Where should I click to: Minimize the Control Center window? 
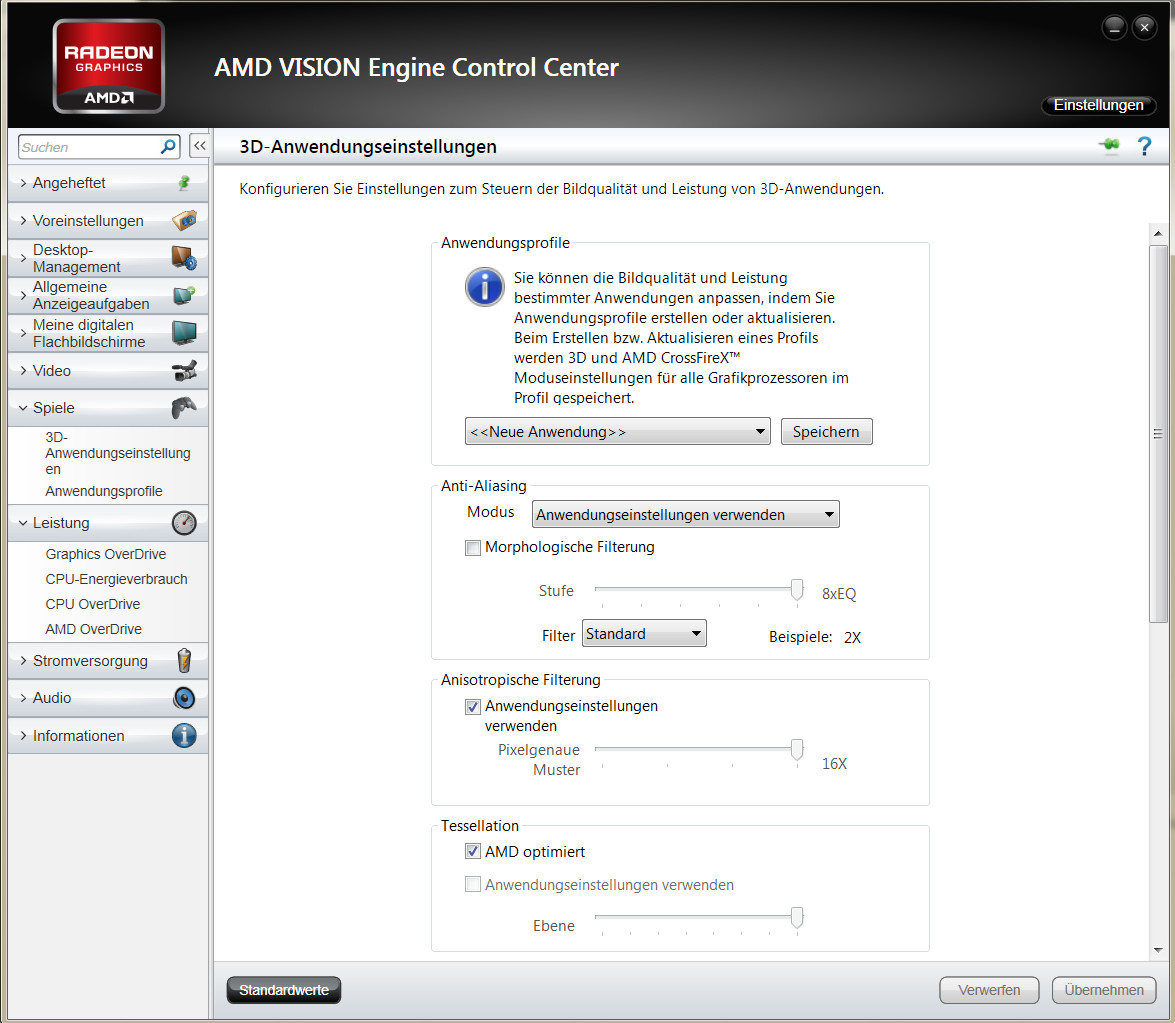(x=1114, y=28)
